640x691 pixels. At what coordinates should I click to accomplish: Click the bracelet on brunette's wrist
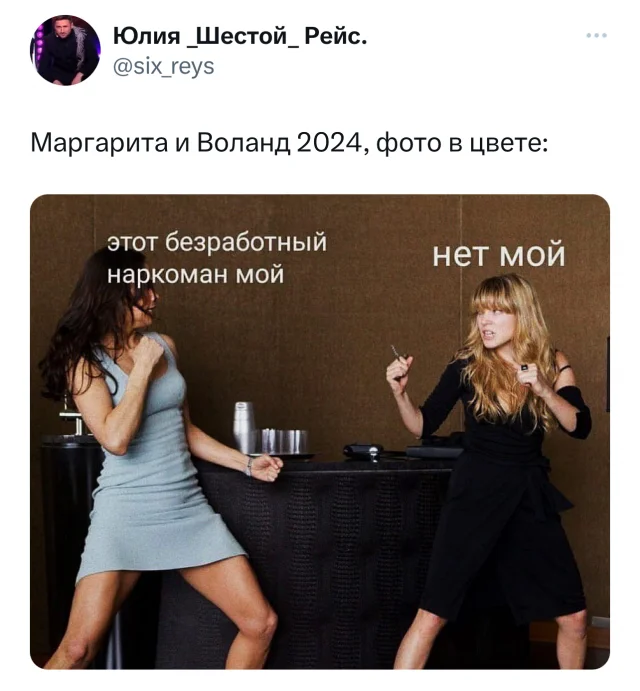250,466
